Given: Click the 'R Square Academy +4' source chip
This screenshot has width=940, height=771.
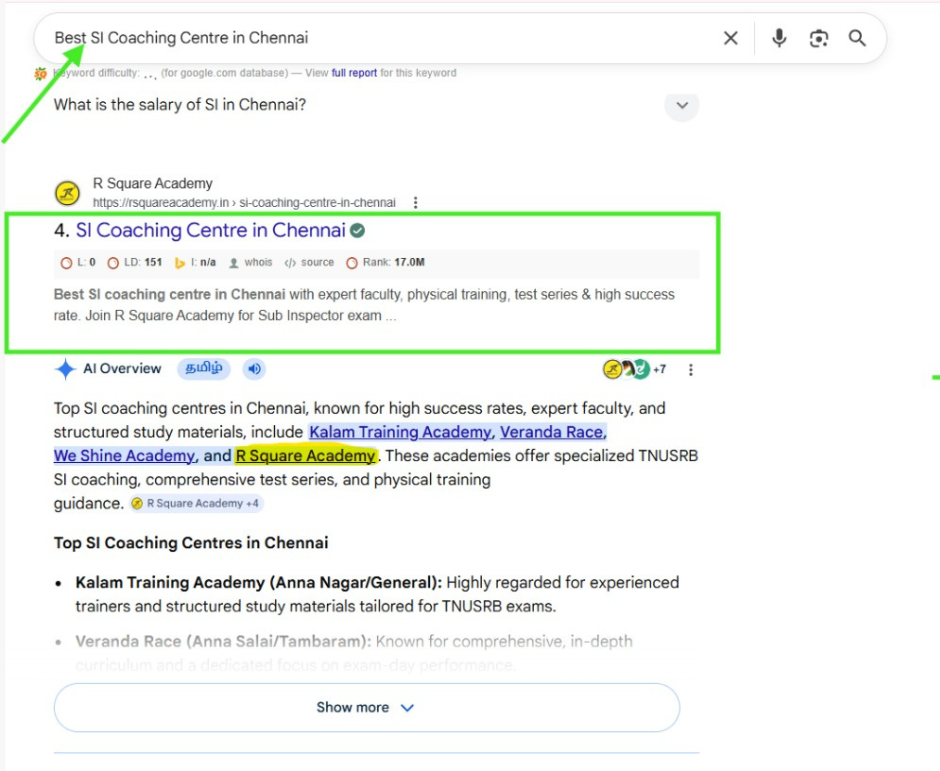Looking at the screenshot, I should [x=197, y=504].
